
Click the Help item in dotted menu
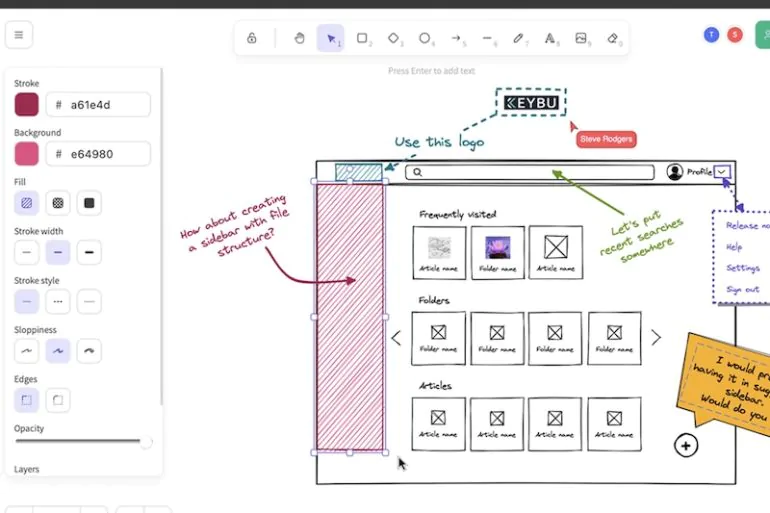click(734, 247)
